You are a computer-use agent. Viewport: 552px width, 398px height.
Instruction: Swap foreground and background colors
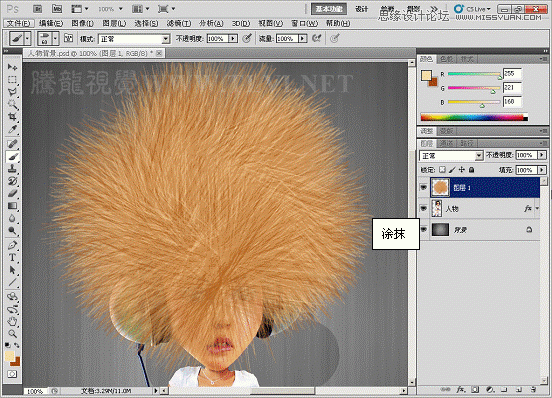[x=17, y=346]
